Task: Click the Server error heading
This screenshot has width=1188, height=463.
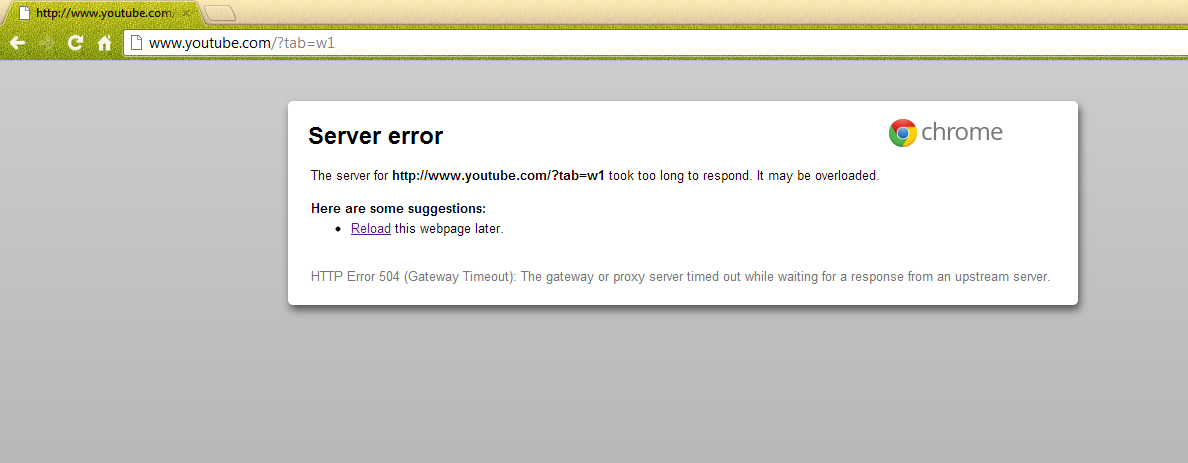Action: [376, 136]
